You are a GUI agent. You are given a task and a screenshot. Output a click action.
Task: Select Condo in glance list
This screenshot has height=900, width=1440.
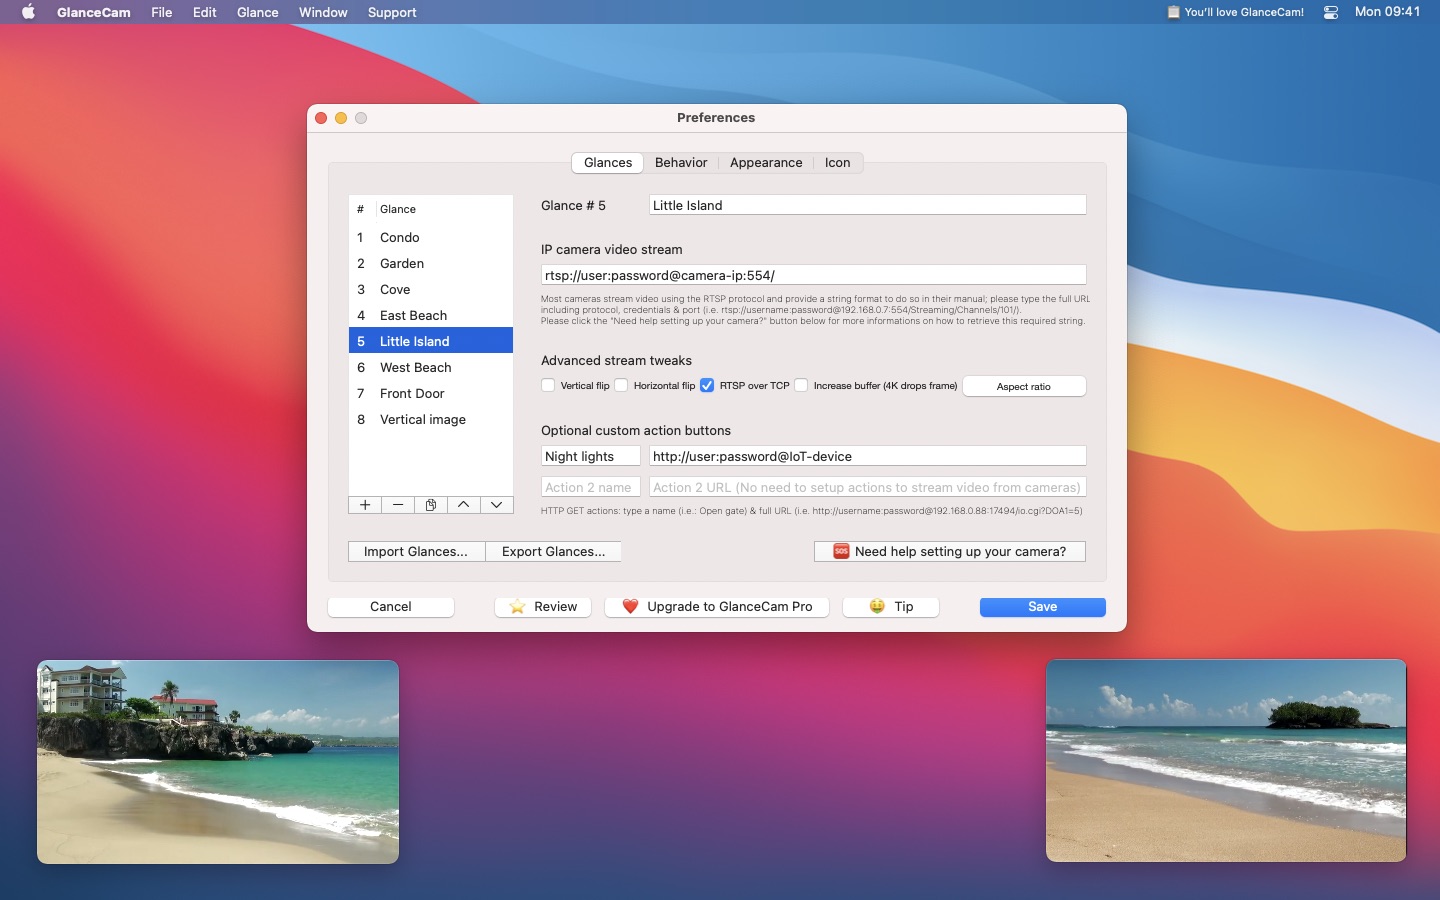tap(431, 237)
